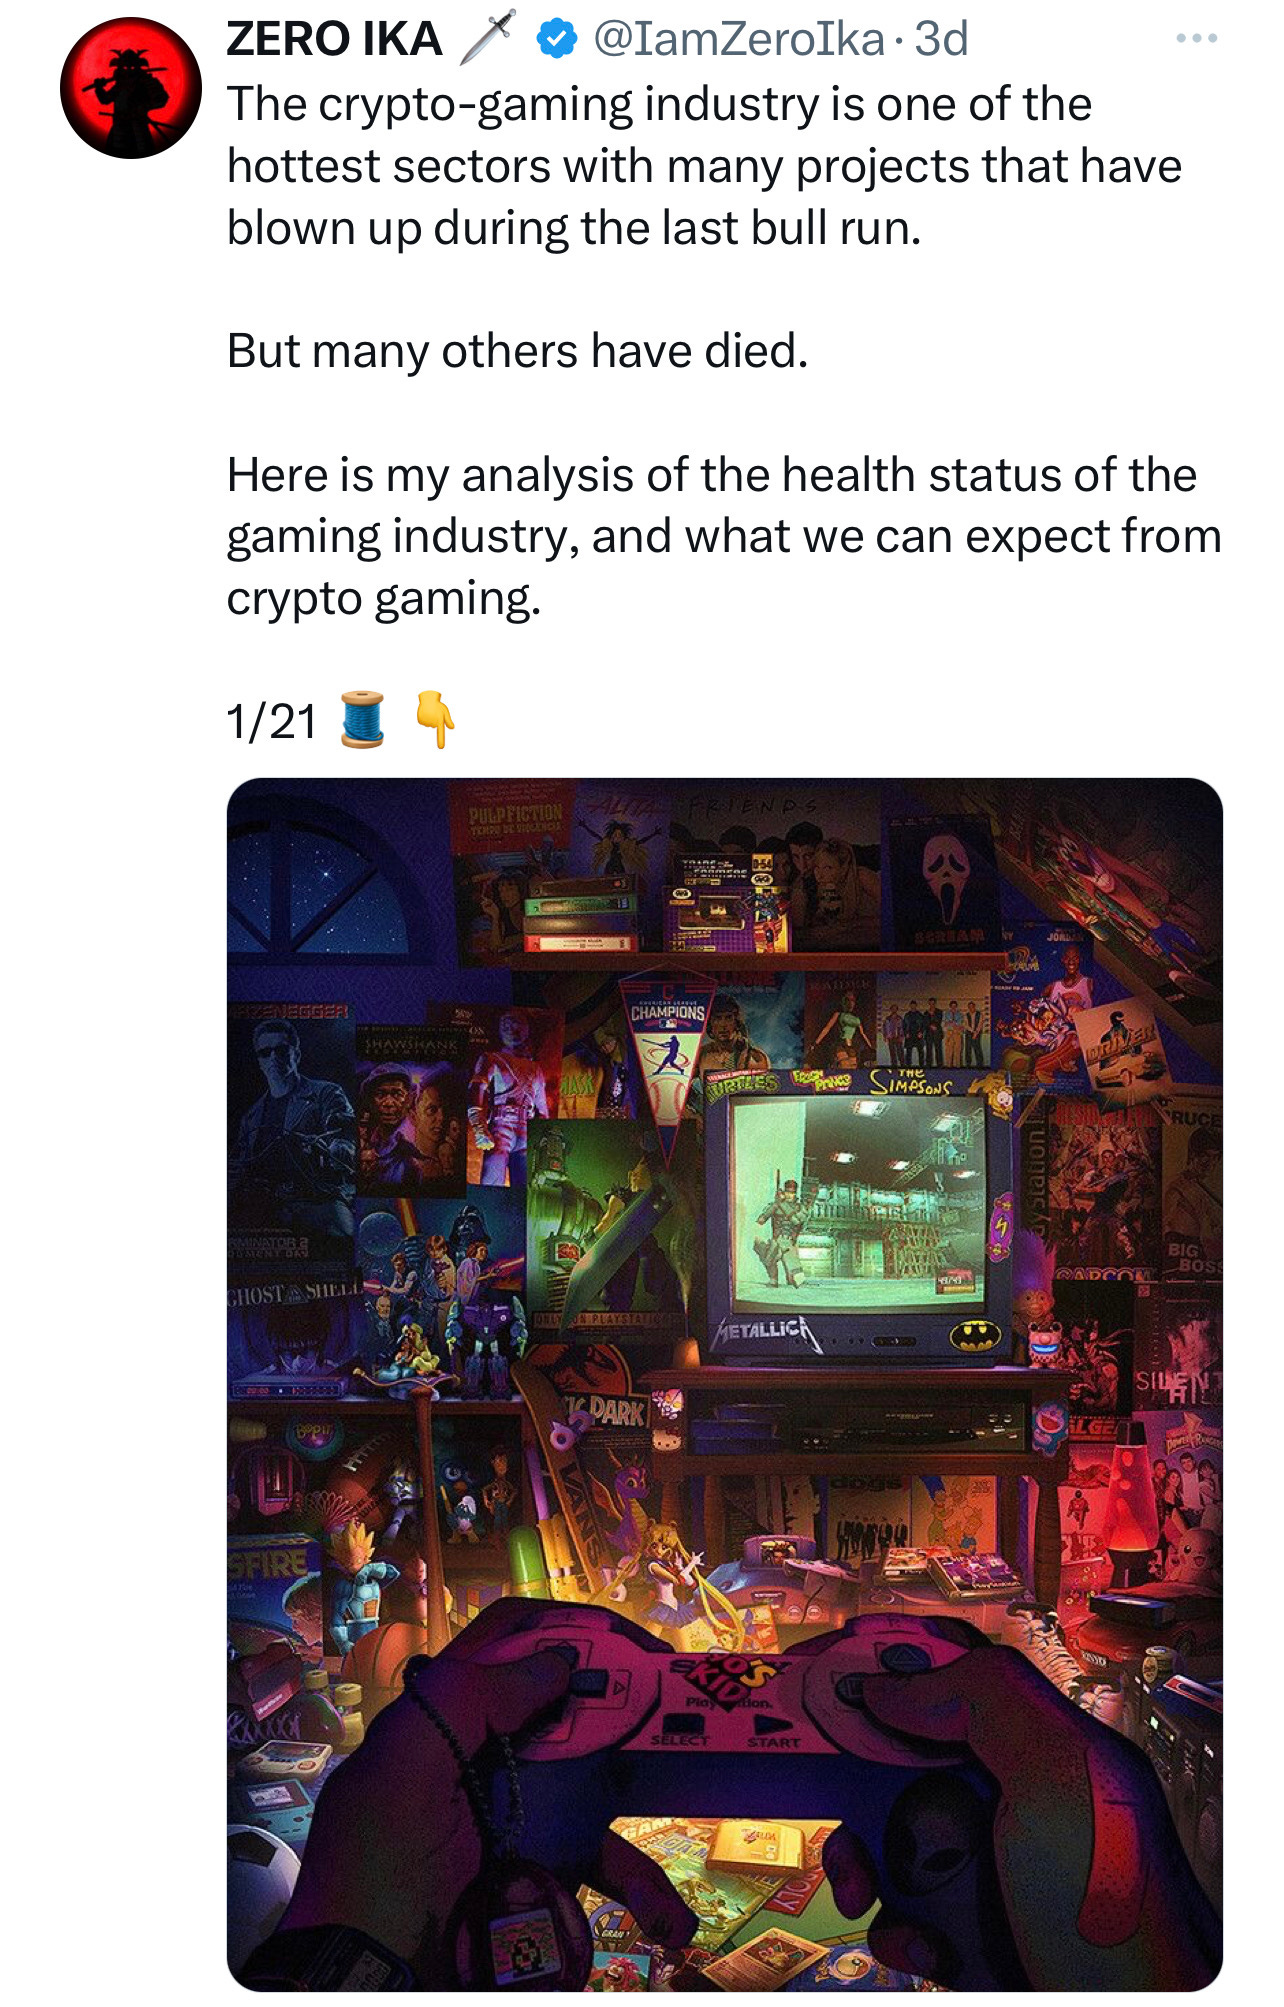Open the three-dot more options menu
The width and height of the screenshot is (1284, 2007).
tap(1196, 39)
